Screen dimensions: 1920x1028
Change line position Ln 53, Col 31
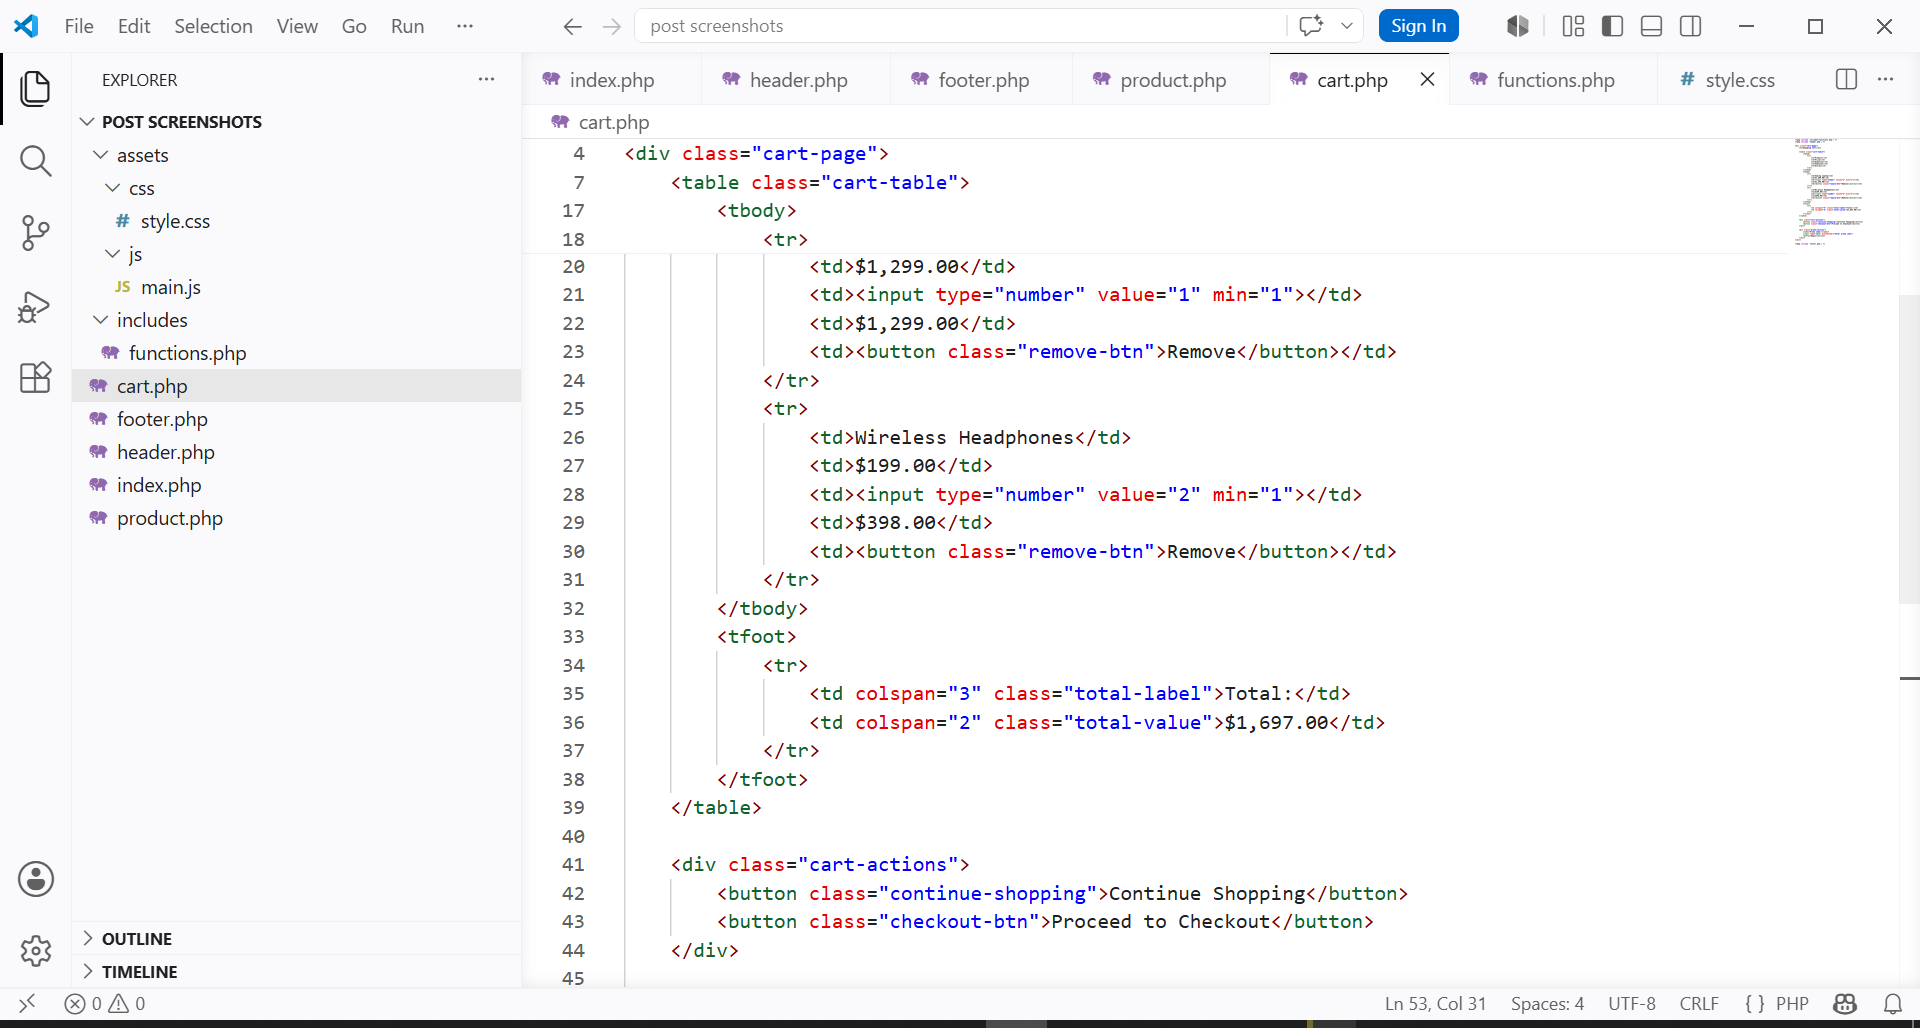coord(1435,1003)
